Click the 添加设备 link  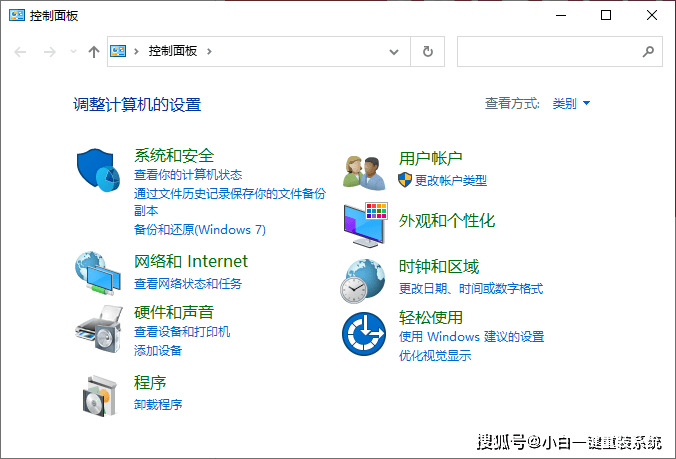[x=158, y=350]
